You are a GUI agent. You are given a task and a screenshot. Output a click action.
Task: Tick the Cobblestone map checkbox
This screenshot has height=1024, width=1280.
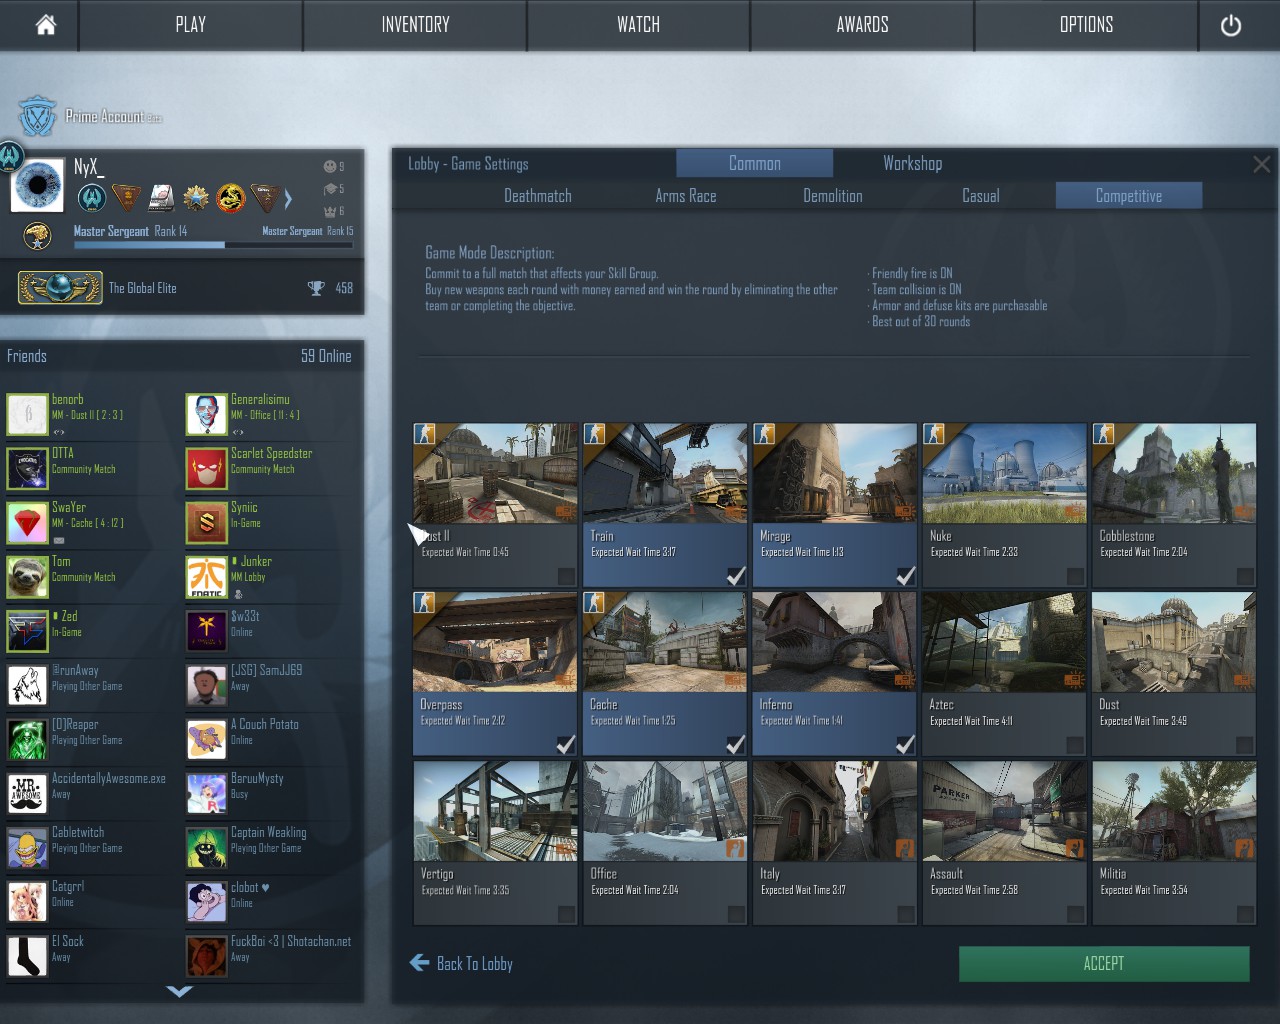(x=1245, y=576)
